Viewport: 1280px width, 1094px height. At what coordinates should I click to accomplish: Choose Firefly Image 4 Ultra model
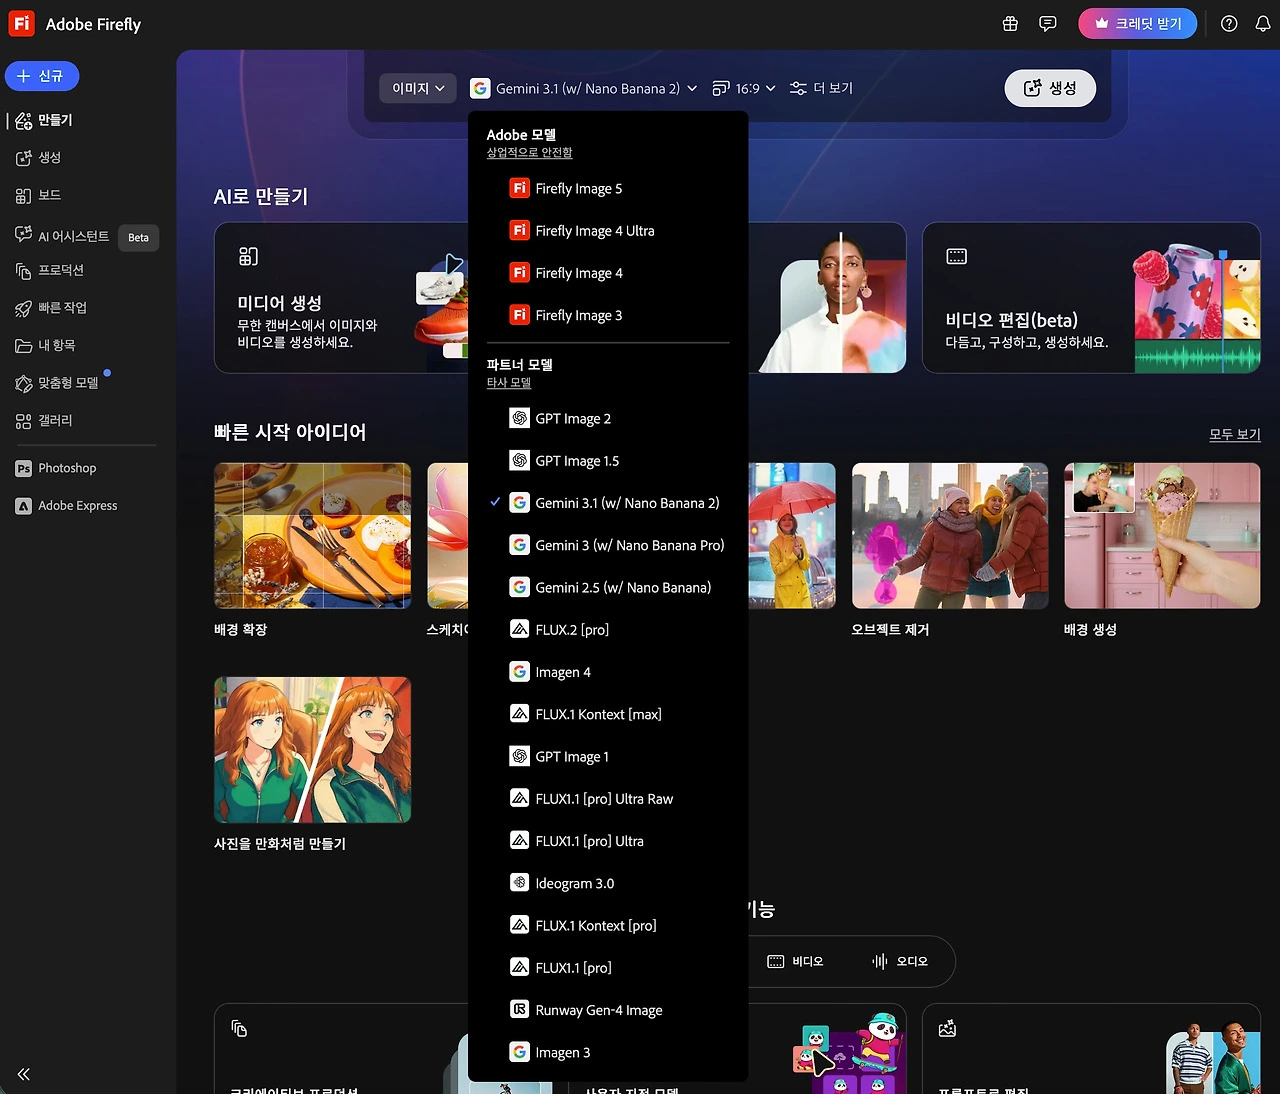pyautogui.click(x=608, y=231)
